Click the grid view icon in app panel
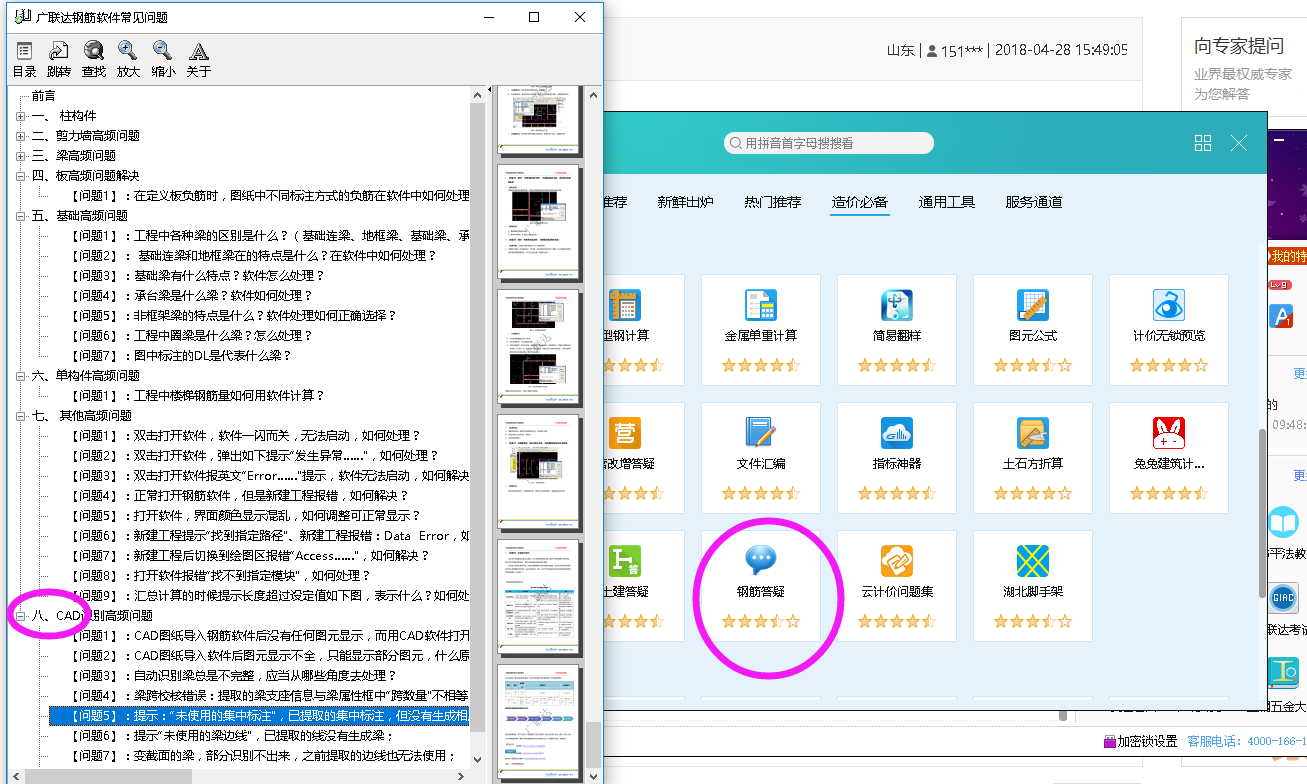This screenshot has width=1307, height=784. pos(1203,143)
